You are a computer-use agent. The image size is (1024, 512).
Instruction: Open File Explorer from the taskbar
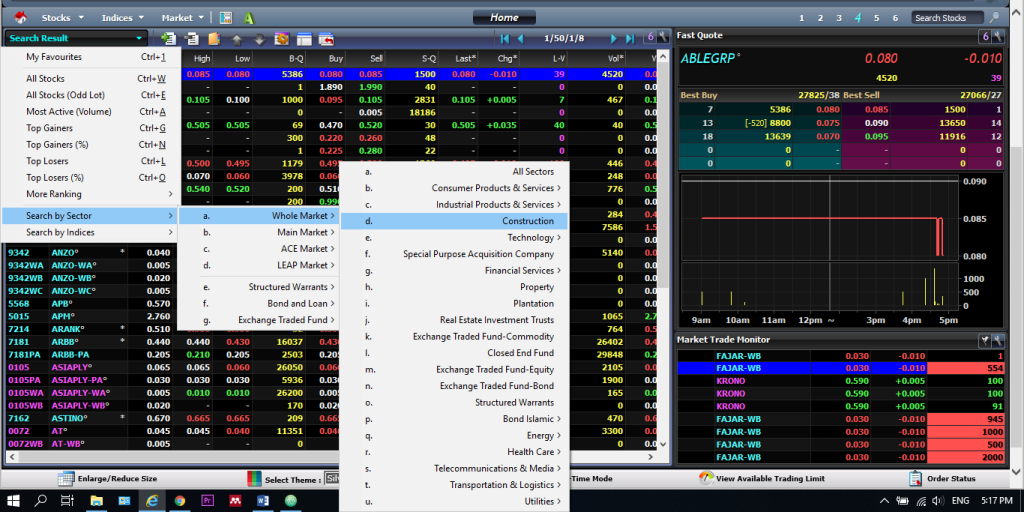96,501
